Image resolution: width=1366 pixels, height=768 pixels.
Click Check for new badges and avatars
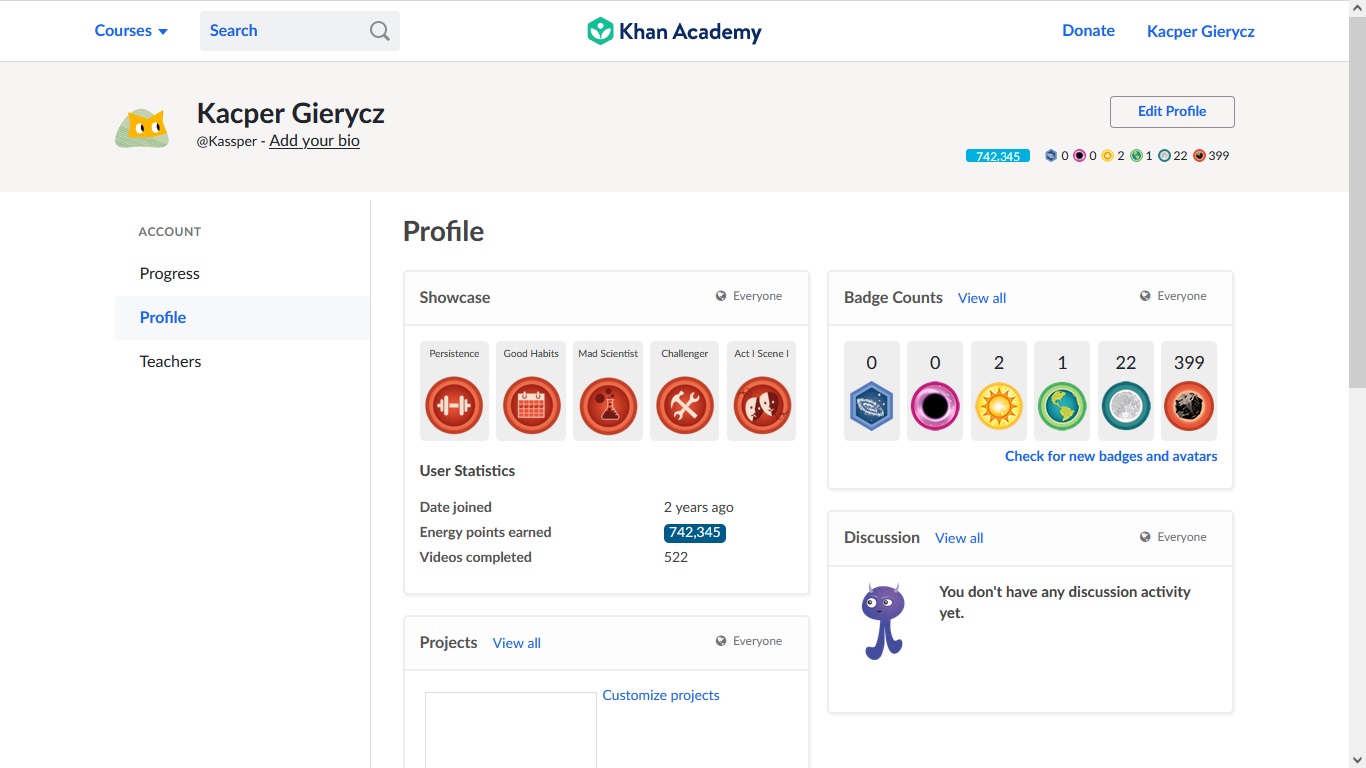coord(1111,456)
